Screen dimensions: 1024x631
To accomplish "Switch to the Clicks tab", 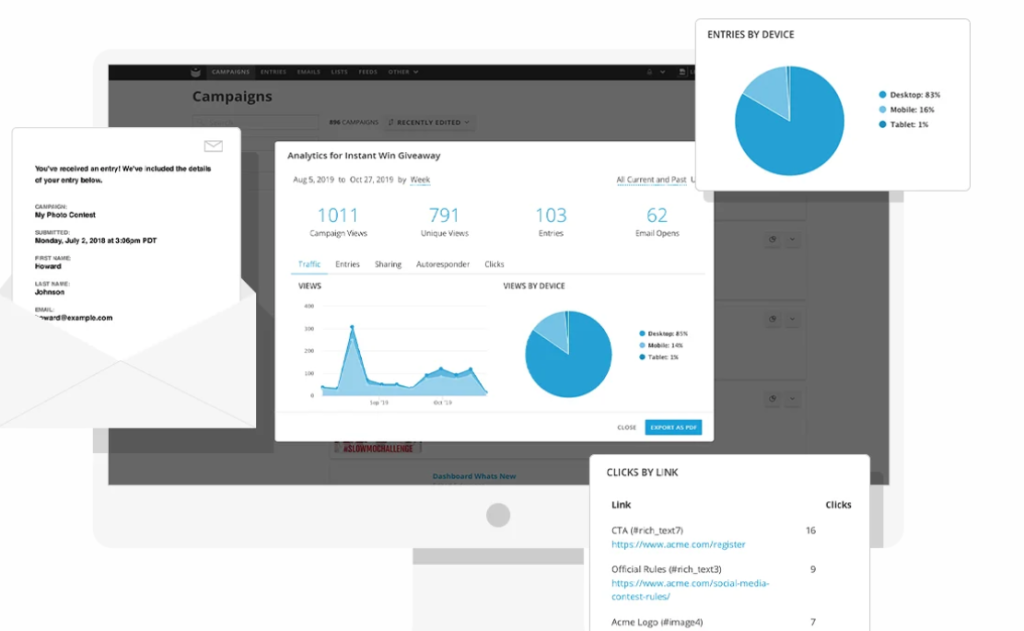I will [x=494, y=264].
